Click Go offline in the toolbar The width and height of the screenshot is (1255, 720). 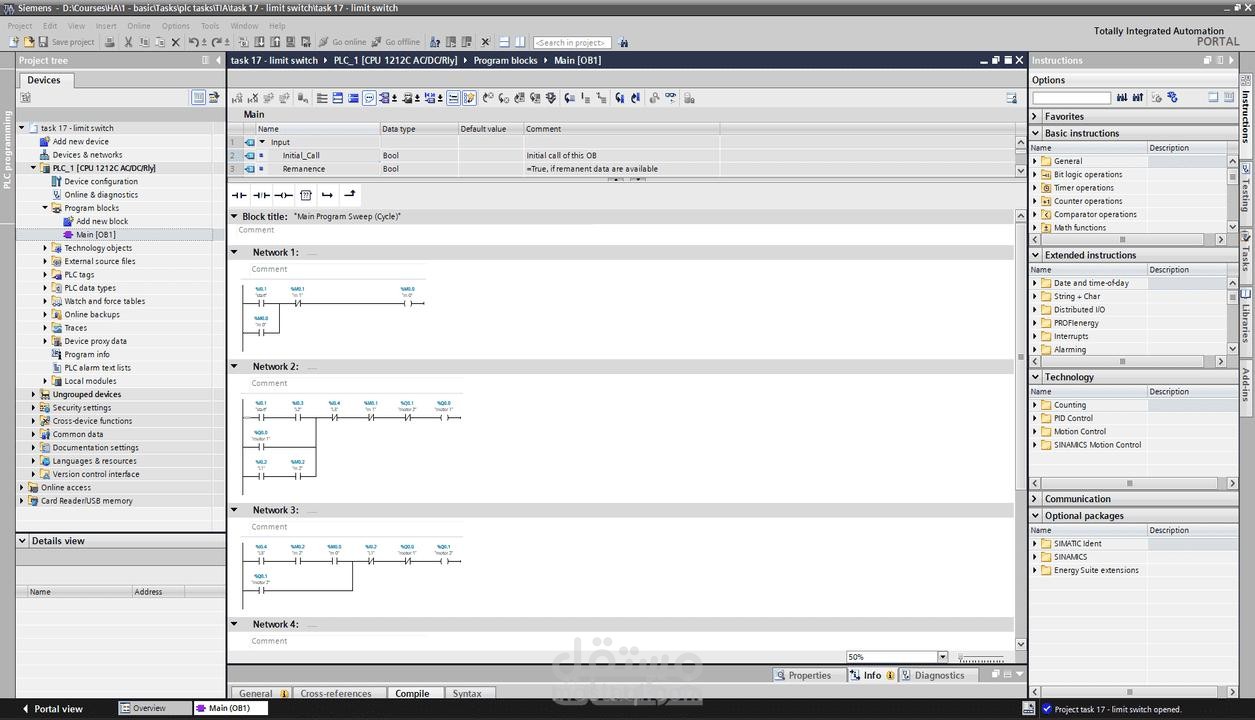[x=395, y=42]
